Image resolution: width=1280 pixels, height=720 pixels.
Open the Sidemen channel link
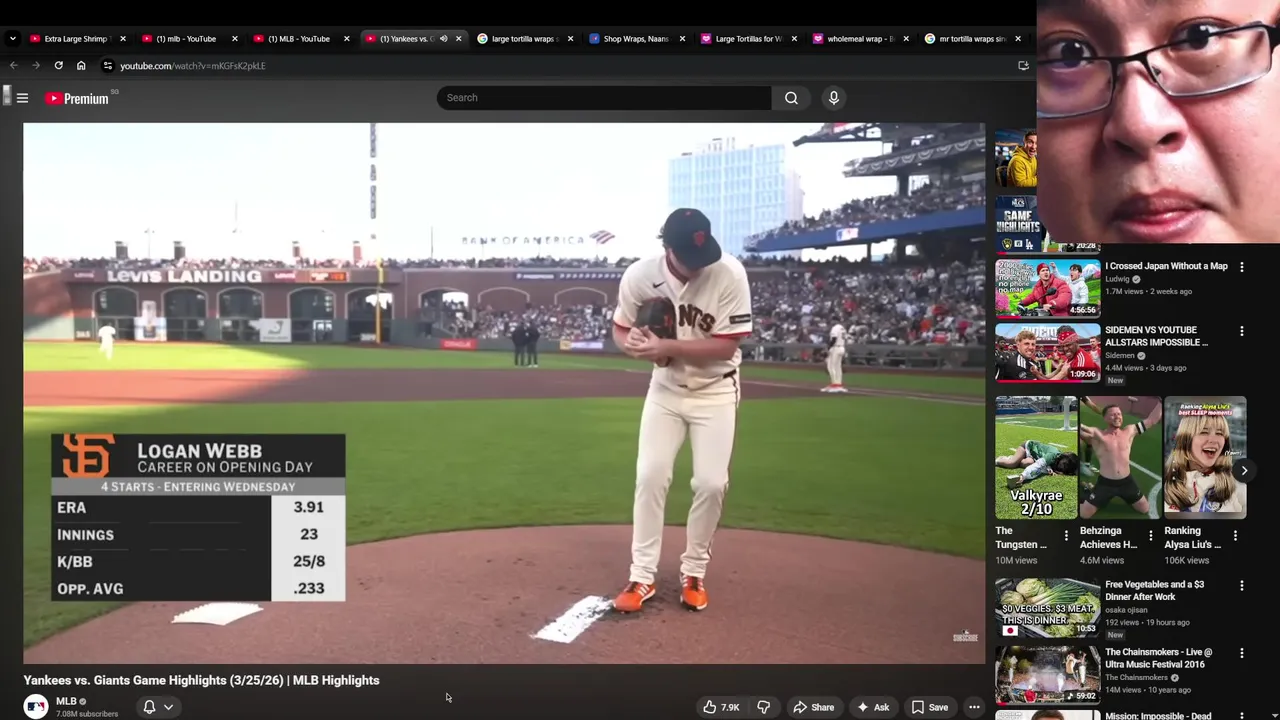(x=1120, y=355)
